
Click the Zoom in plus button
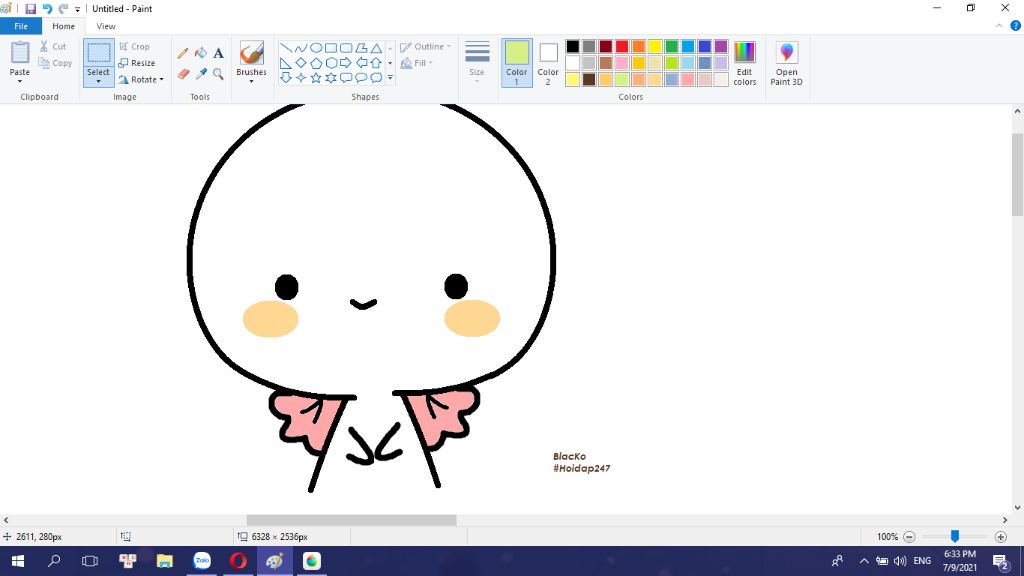coord(1000,537)
